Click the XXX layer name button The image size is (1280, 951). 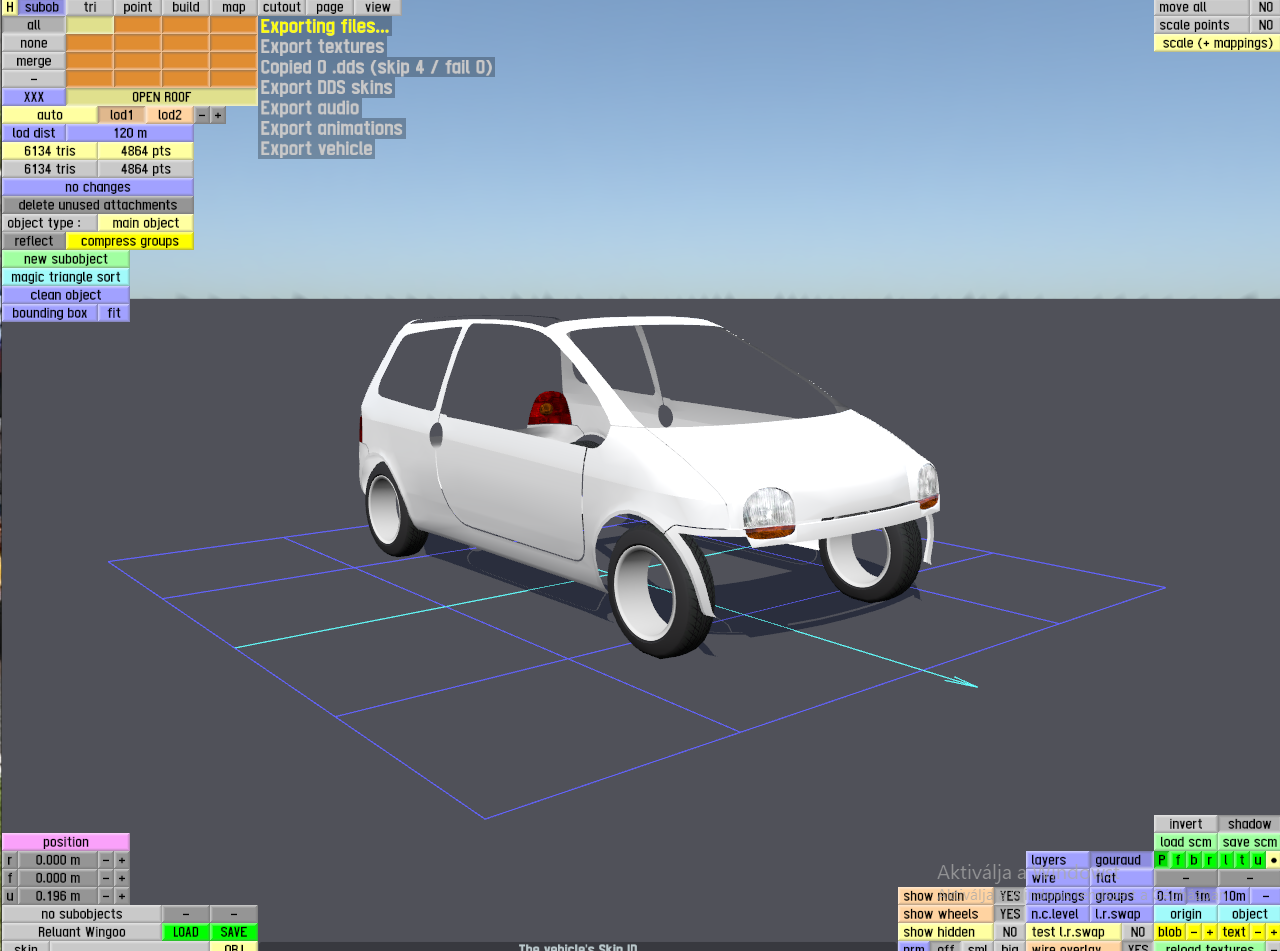pos(34,97)
